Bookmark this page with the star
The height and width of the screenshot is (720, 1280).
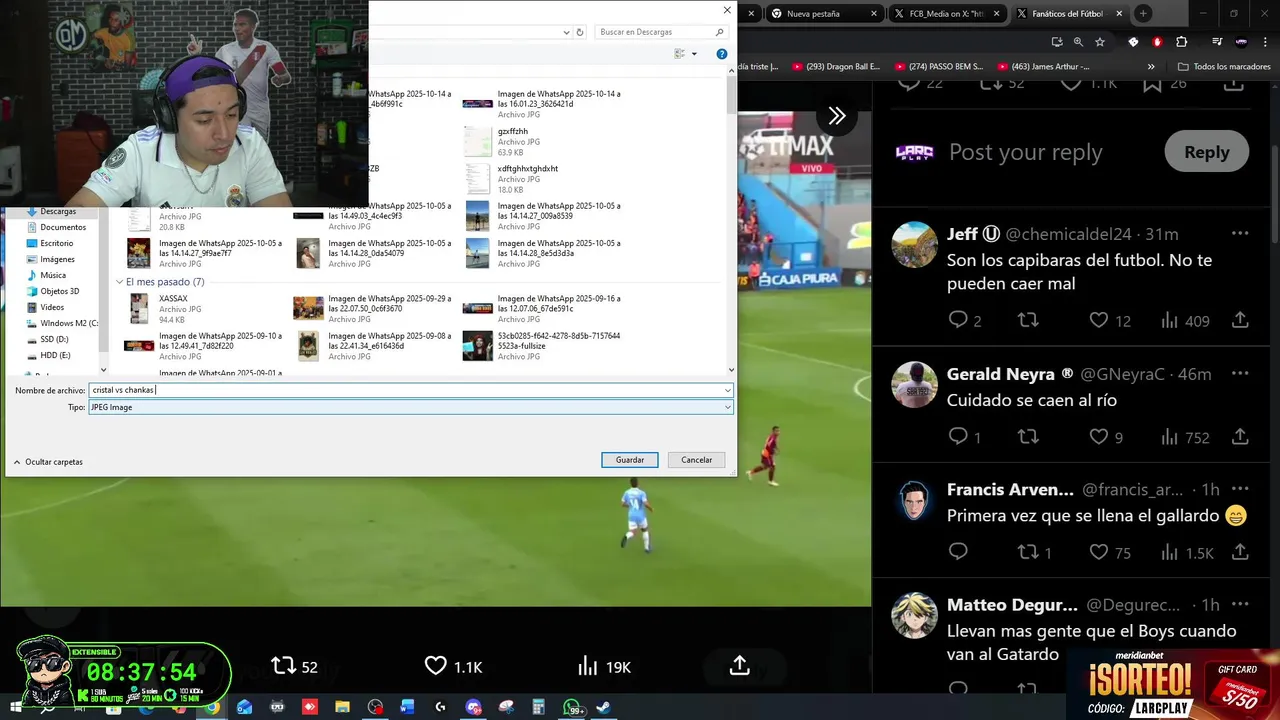coord(1100,42)
